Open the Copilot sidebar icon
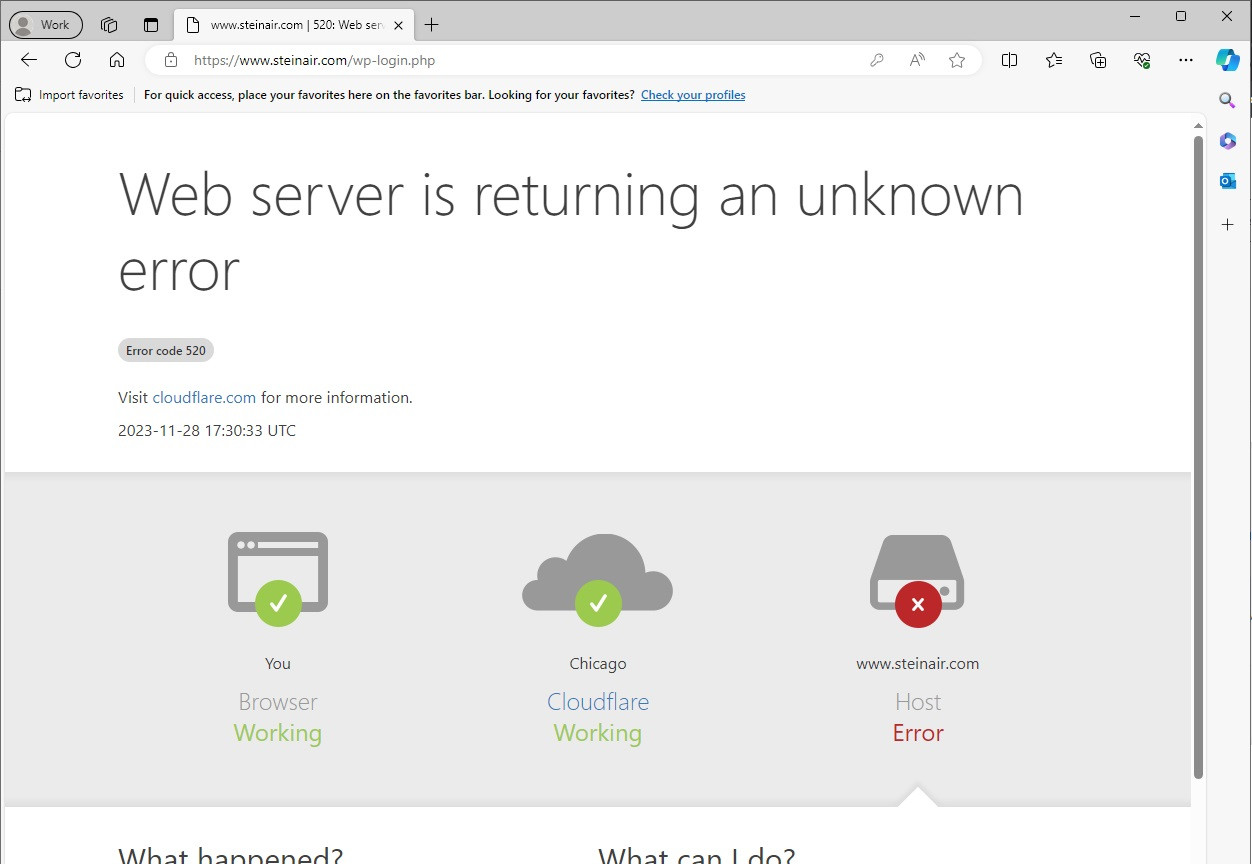The image size is (1252, 864). [1228, 60]
